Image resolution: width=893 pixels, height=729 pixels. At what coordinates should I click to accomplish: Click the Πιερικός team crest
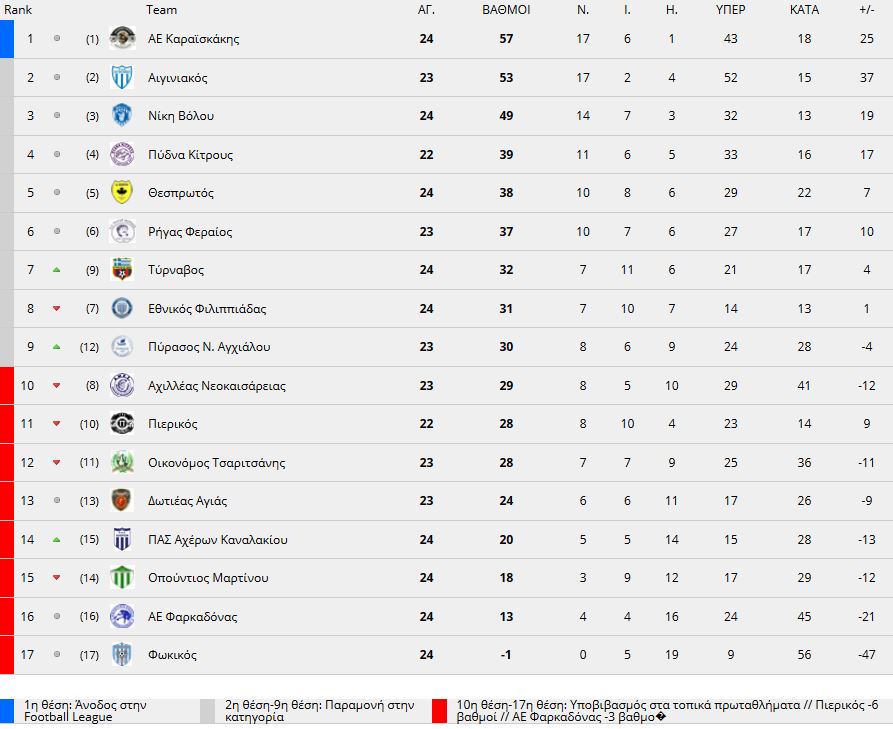tap(122, 424)
